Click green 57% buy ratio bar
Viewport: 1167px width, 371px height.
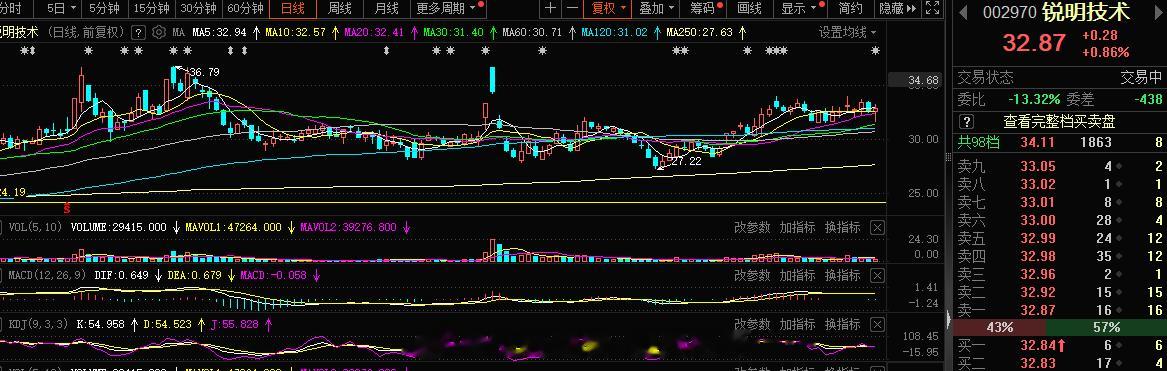coord(1106,328)
